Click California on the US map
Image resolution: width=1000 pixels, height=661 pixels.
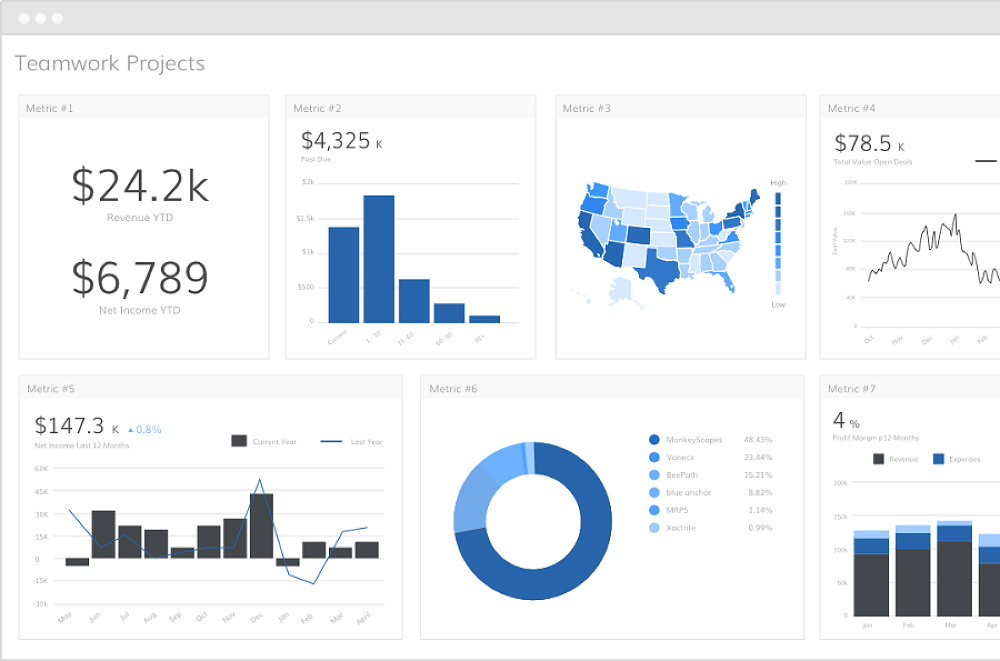pos(587,233)
